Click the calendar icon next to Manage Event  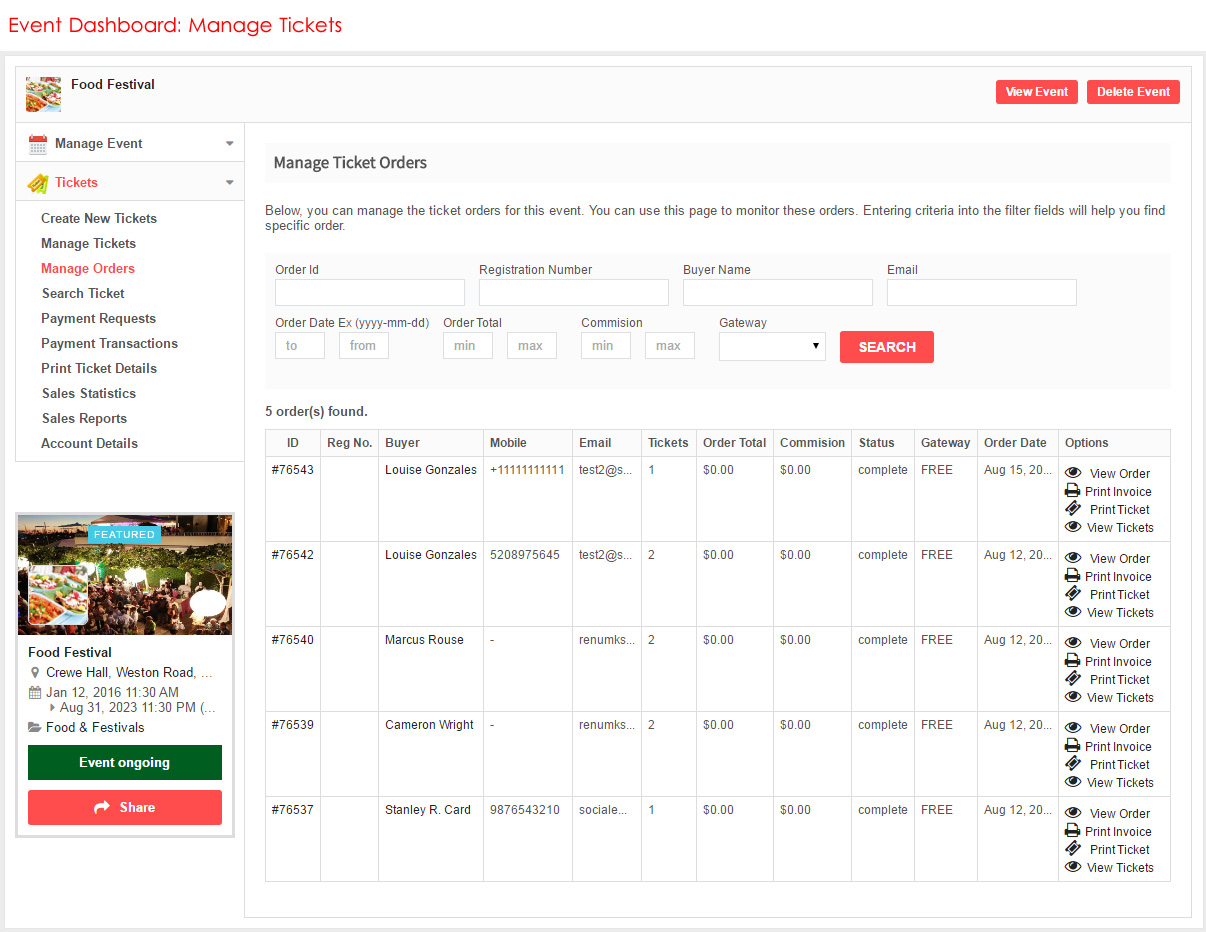38,144
